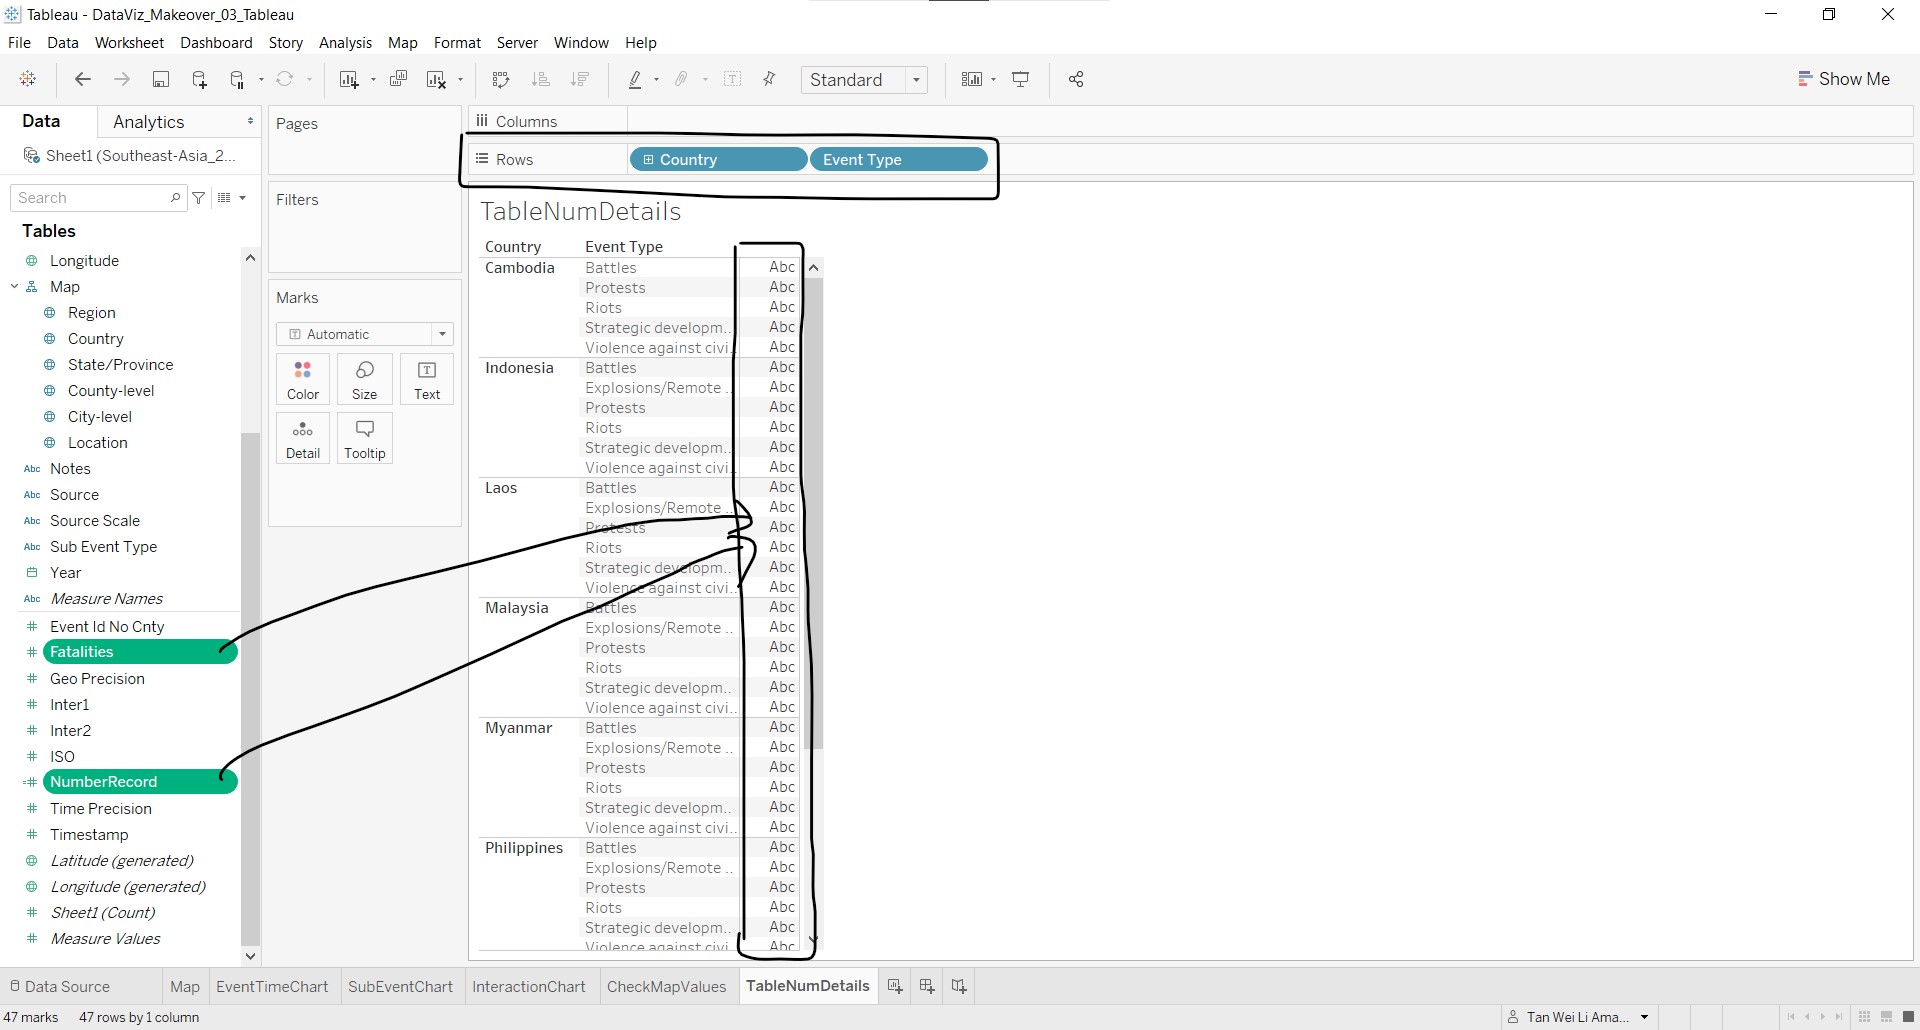Click the Duplicate worksheet icon

coord(398,80)
